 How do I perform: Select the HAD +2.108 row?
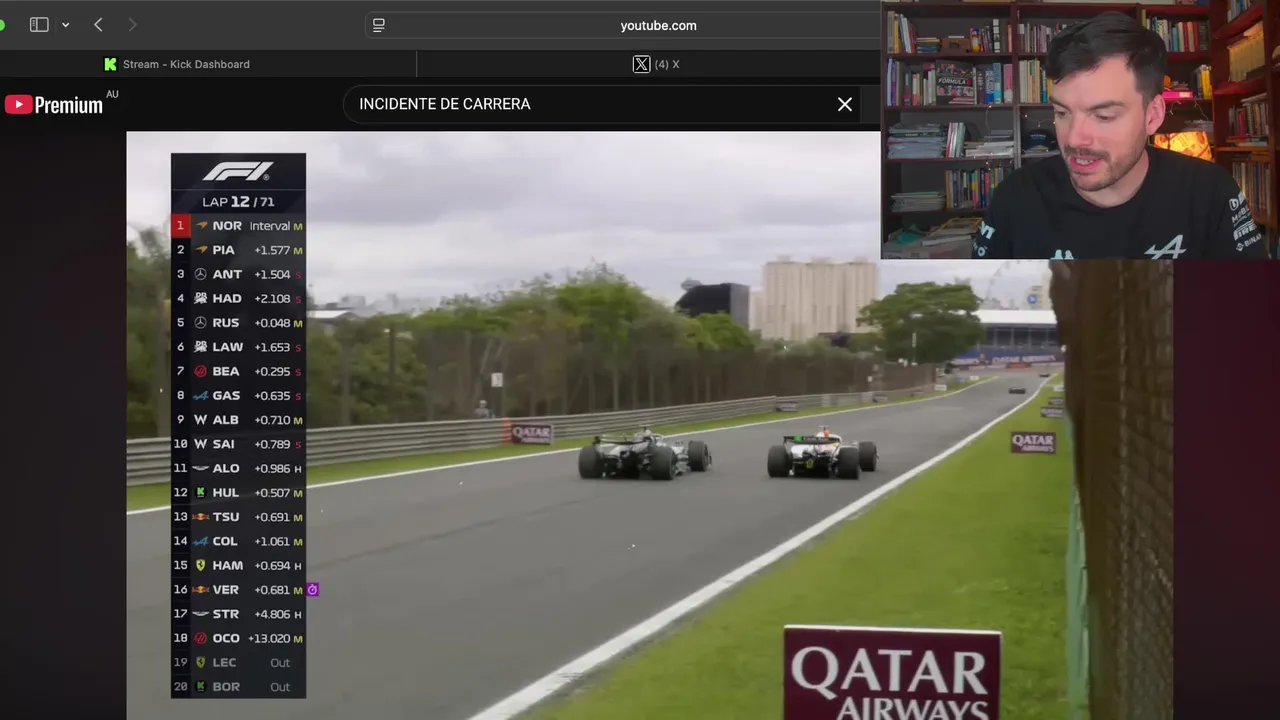click(238, 298)
